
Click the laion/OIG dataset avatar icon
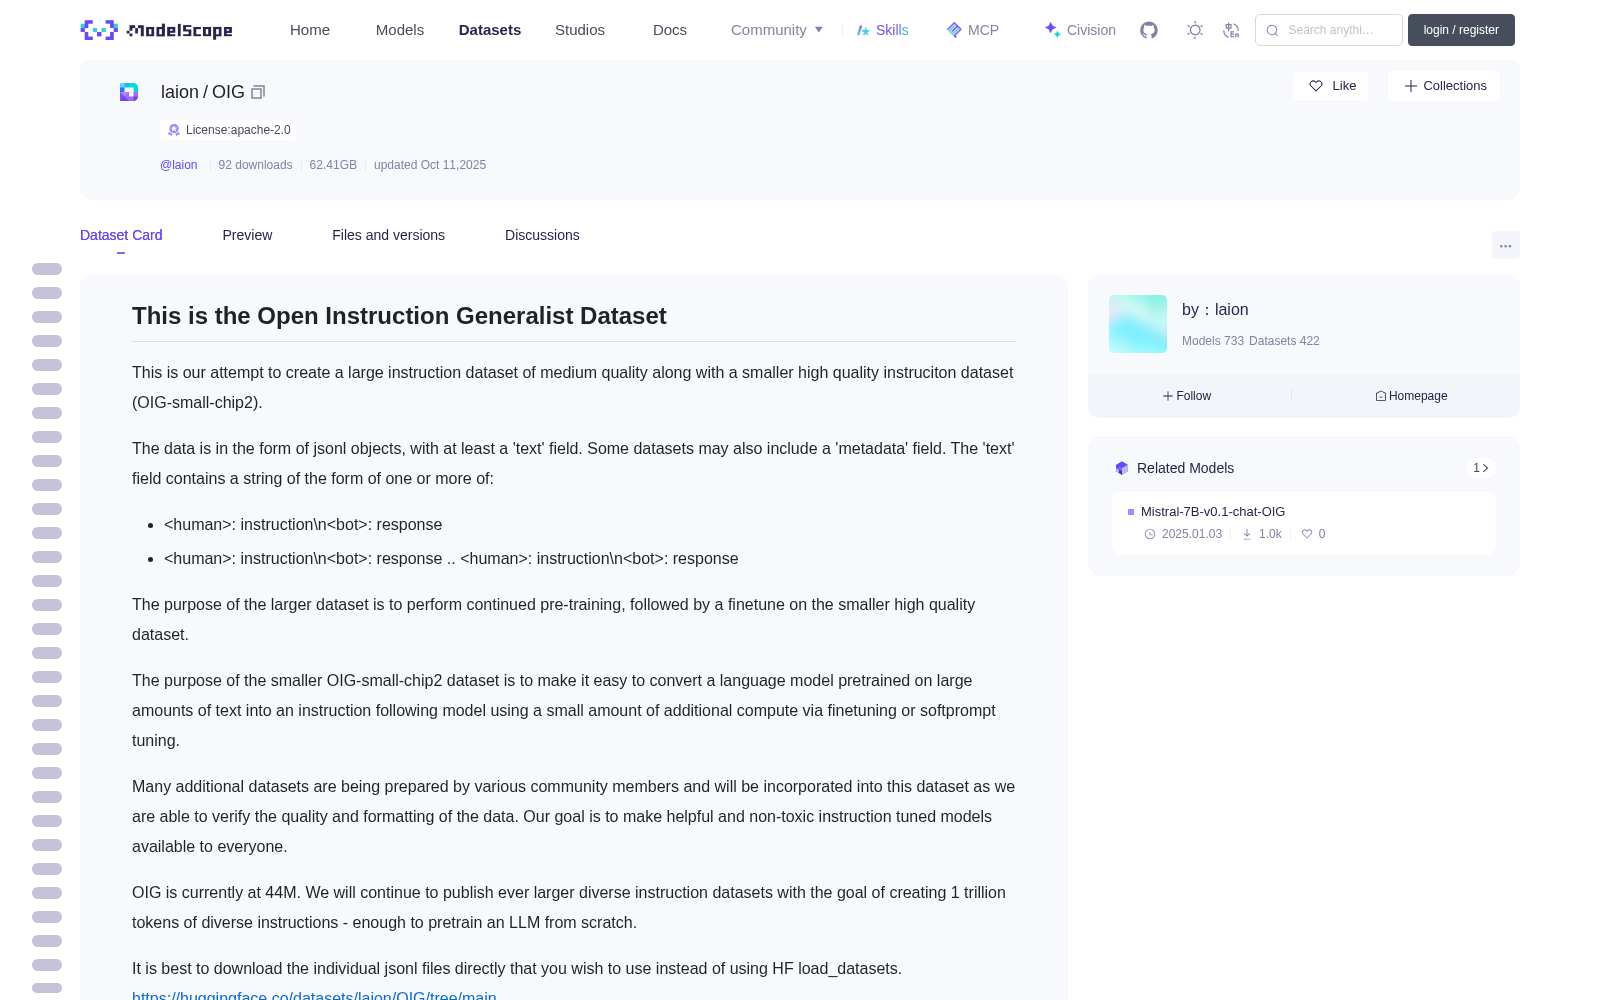coord(129,92)
